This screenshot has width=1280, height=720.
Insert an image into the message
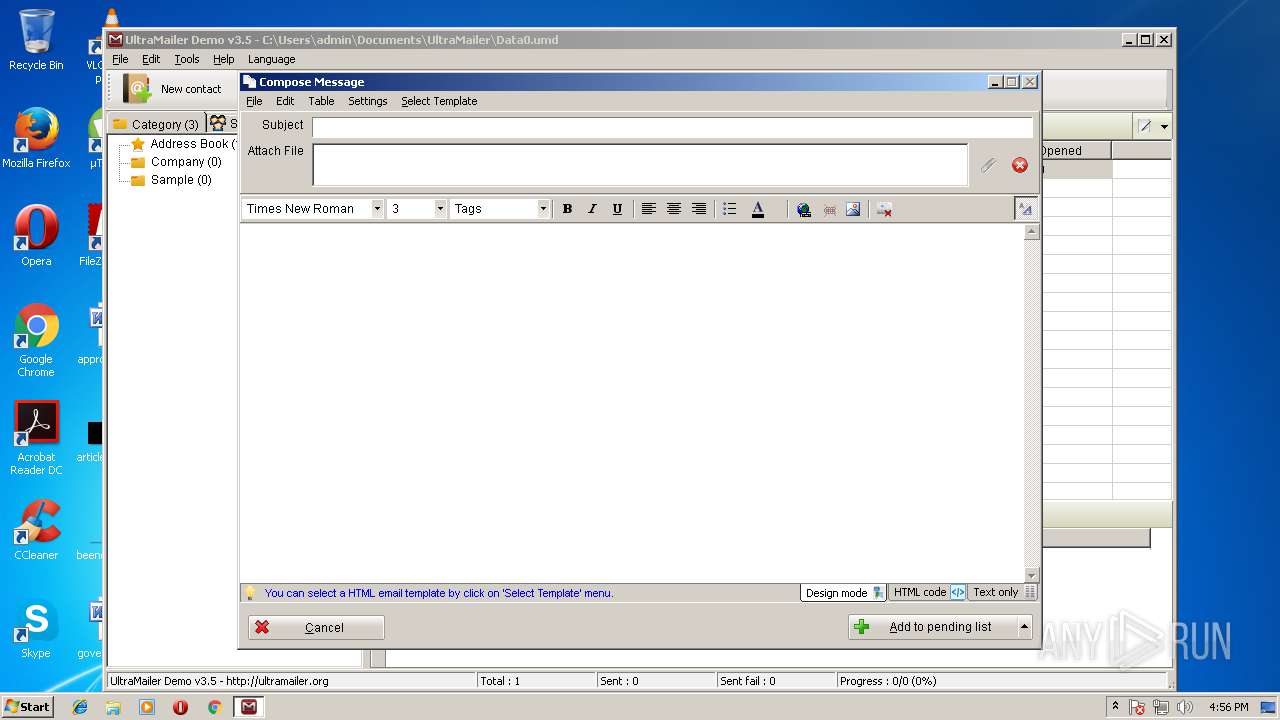pyautogui.click(x=853, y=209)
